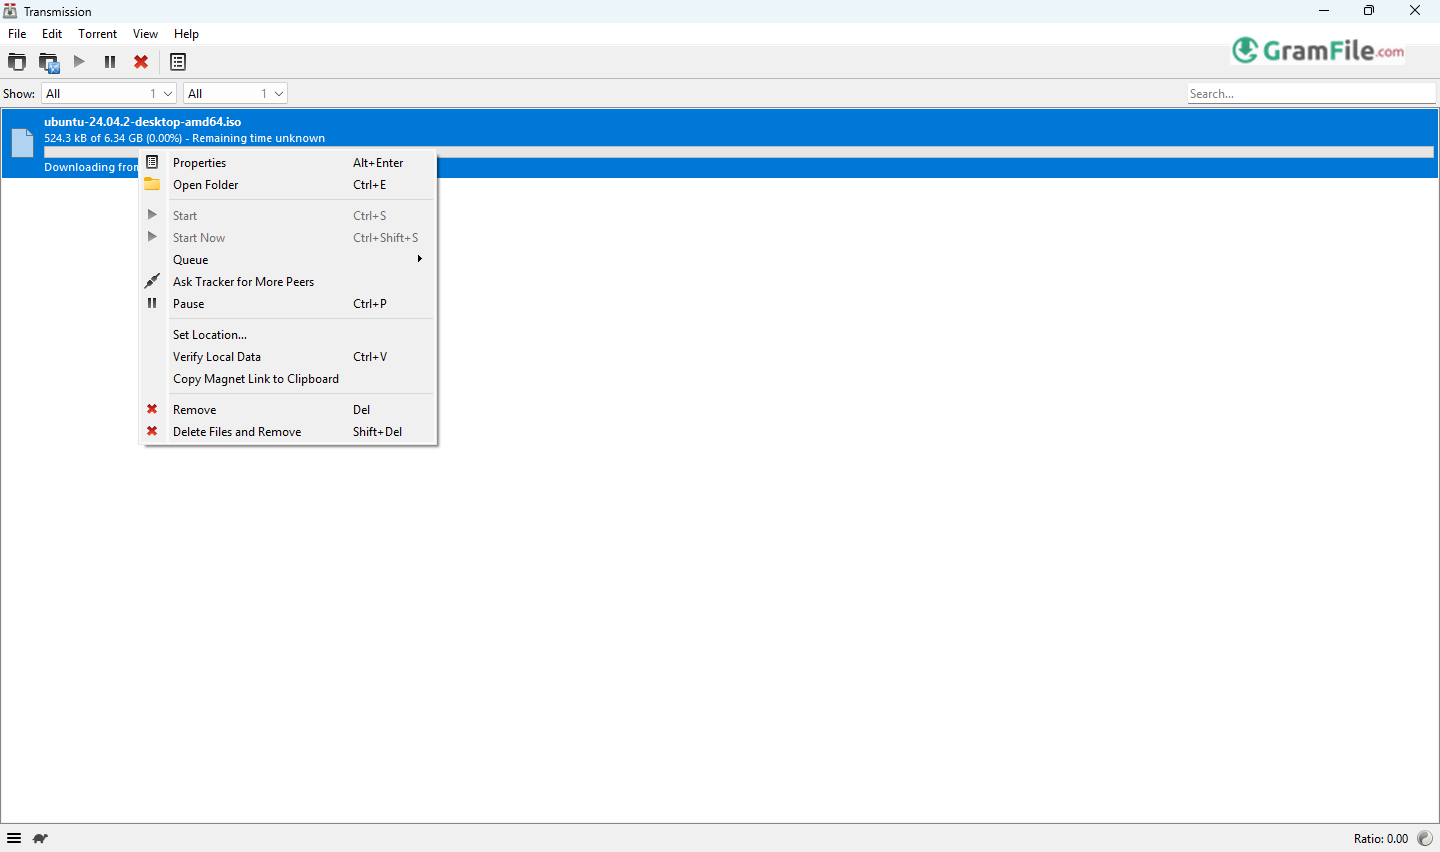Open the Edit menu
This screenshot has width=1440, height=852.
pos(52,34)
